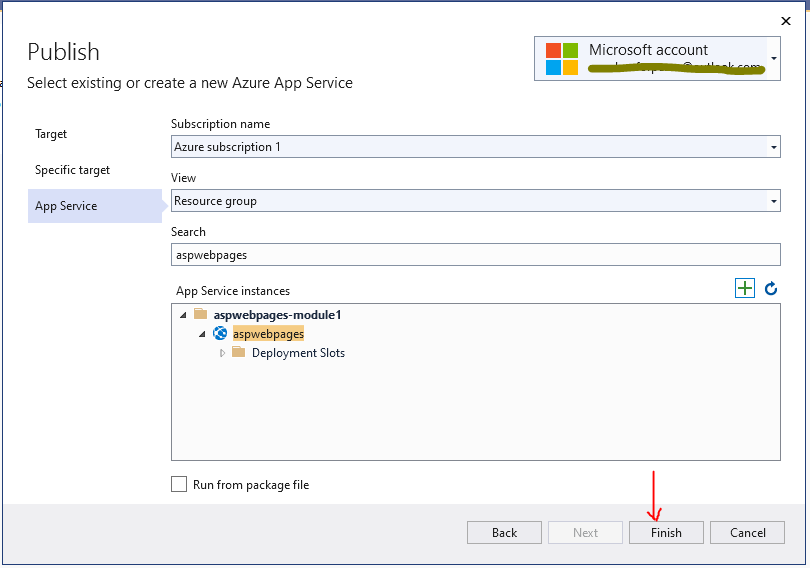Click the Subscription name label
Screen dimensions: 810x568
(x=221, y=124)
